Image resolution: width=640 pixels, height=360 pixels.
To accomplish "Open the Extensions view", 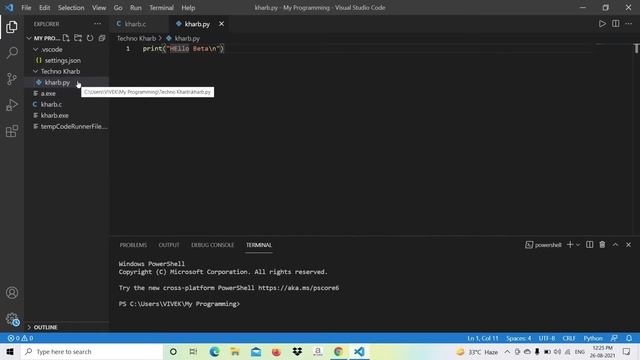I will pyautogui.click(x=12, y=131).
